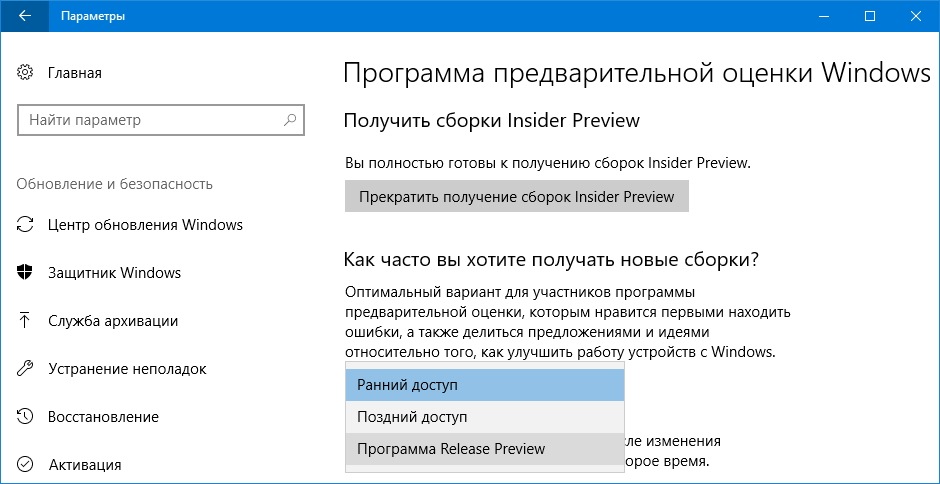Click heading Программа предварительной оценки Windows
Image resolution: width=940 pixels, height=484 pixels.
point(637,74)
